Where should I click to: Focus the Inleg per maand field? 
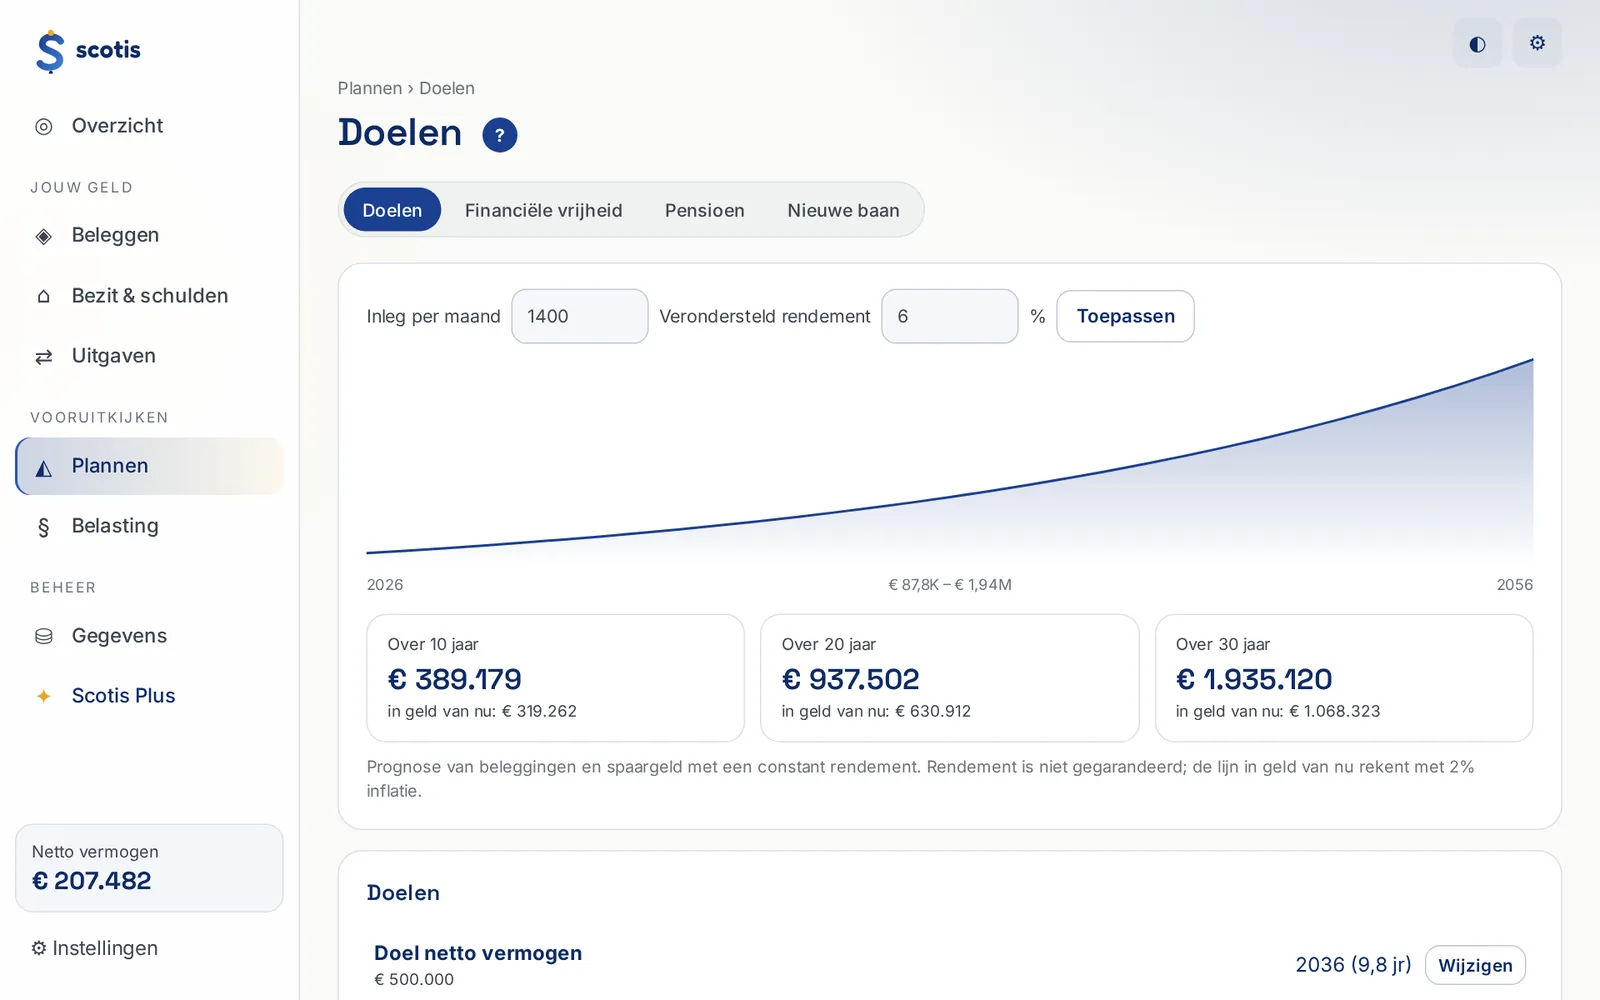[580, 316]
